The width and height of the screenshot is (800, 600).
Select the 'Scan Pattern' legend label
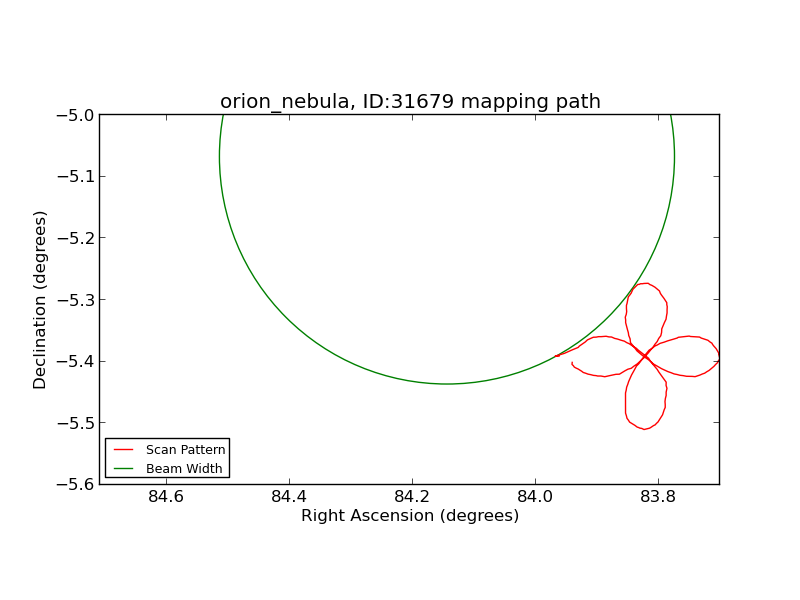(x=185, y=449)
